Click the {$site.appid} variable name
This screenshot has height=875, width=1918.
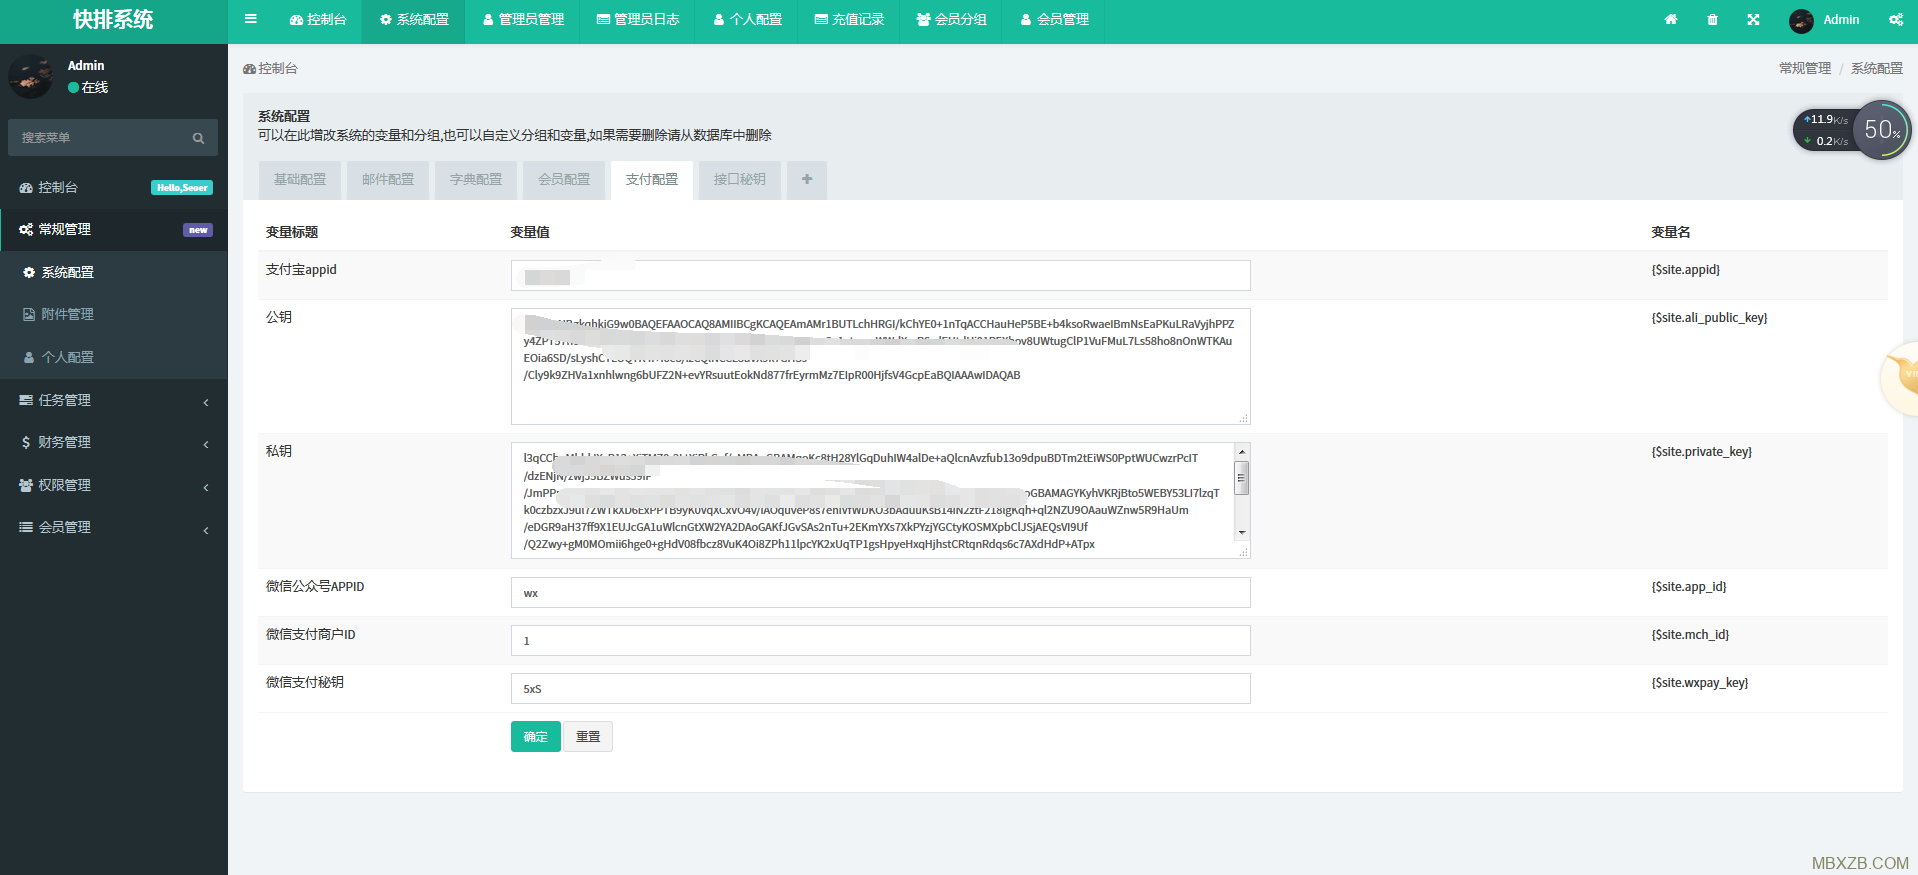pyautogui.click(x=1686, y=270)
